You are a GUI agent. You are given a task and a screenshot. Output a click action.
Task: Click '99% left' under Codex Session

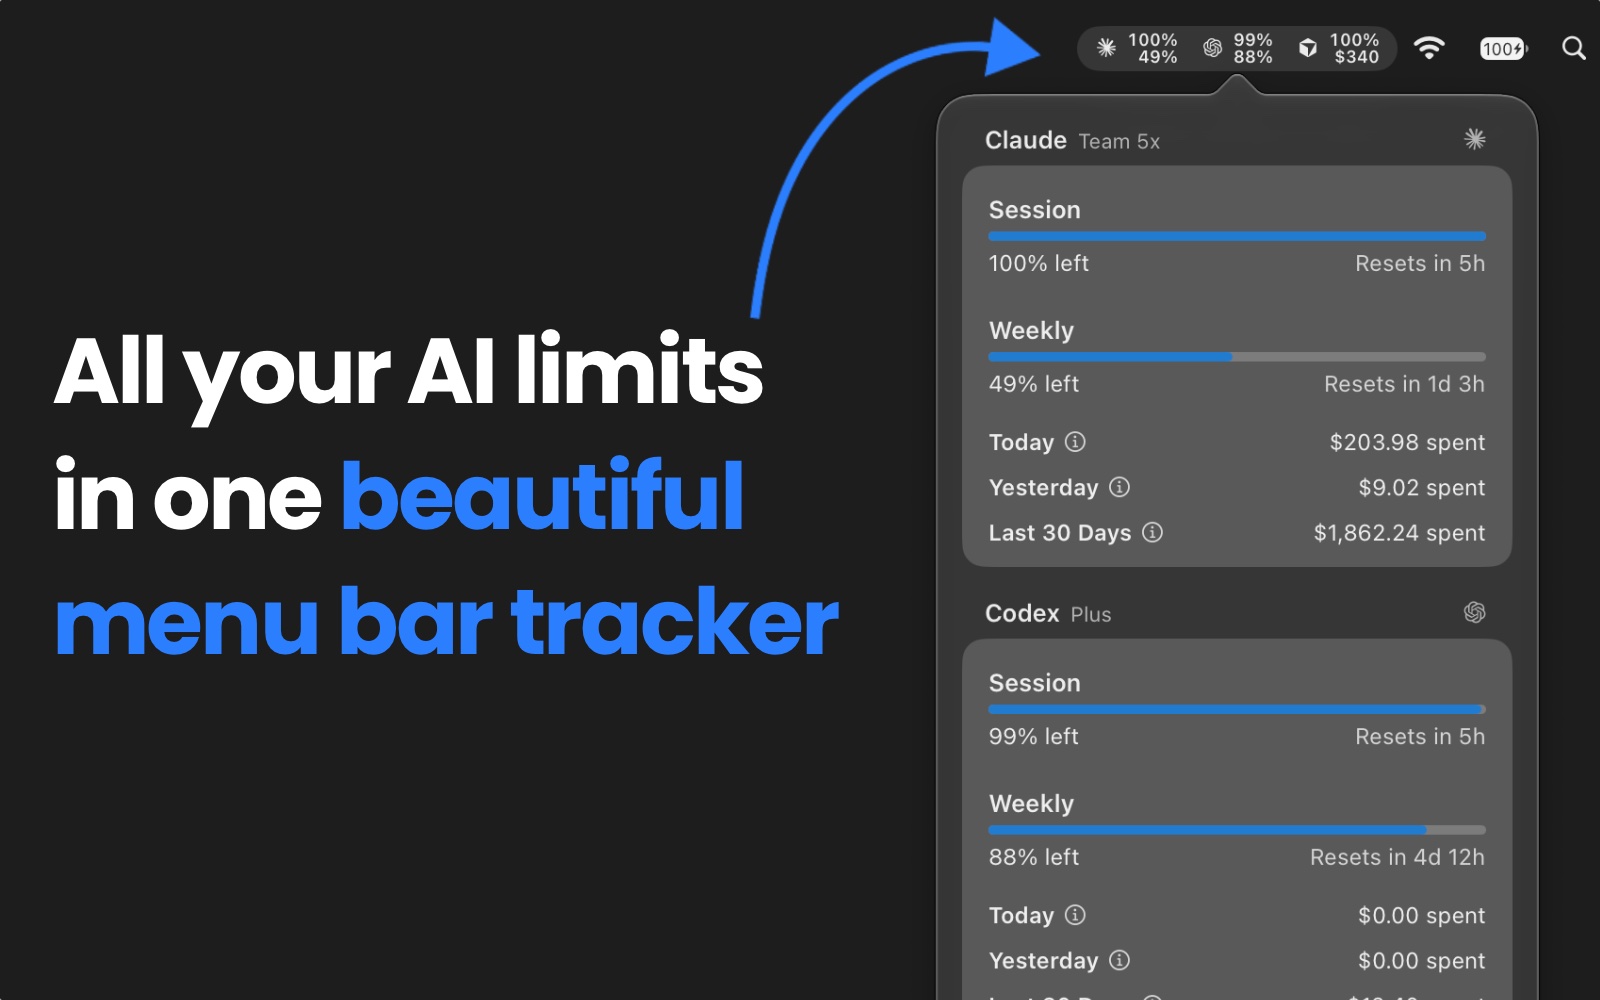coord(1034,737)
